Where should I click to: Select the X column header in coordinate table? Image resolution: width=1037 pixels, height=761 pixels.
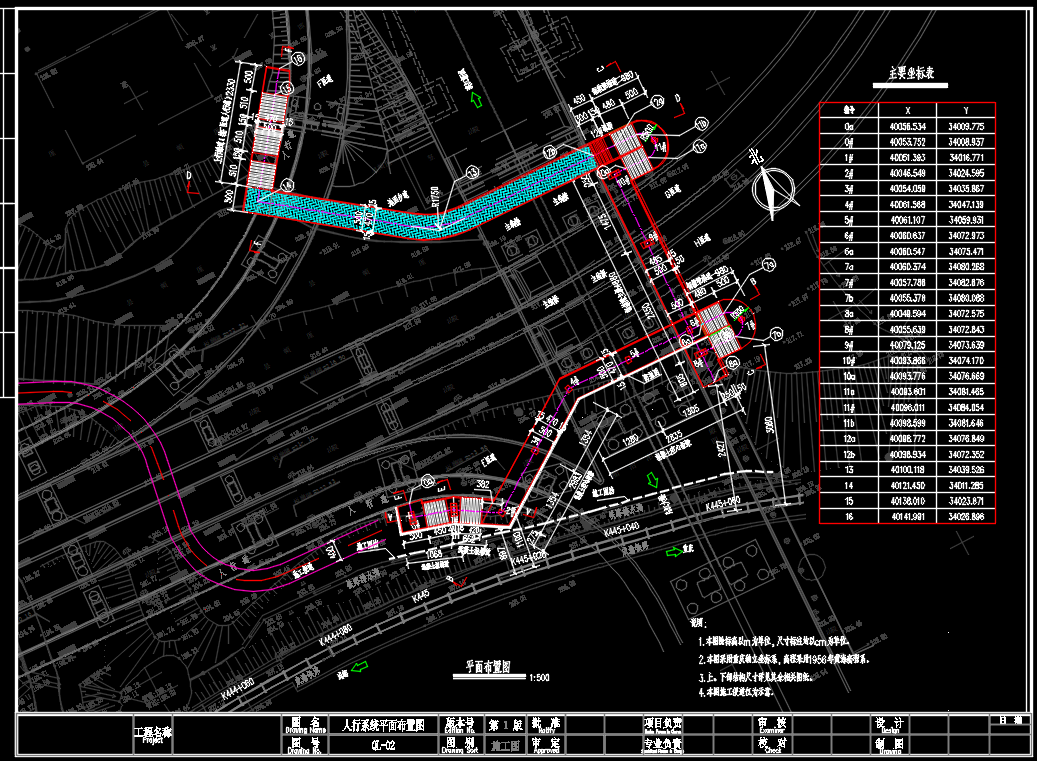point(907,110)
